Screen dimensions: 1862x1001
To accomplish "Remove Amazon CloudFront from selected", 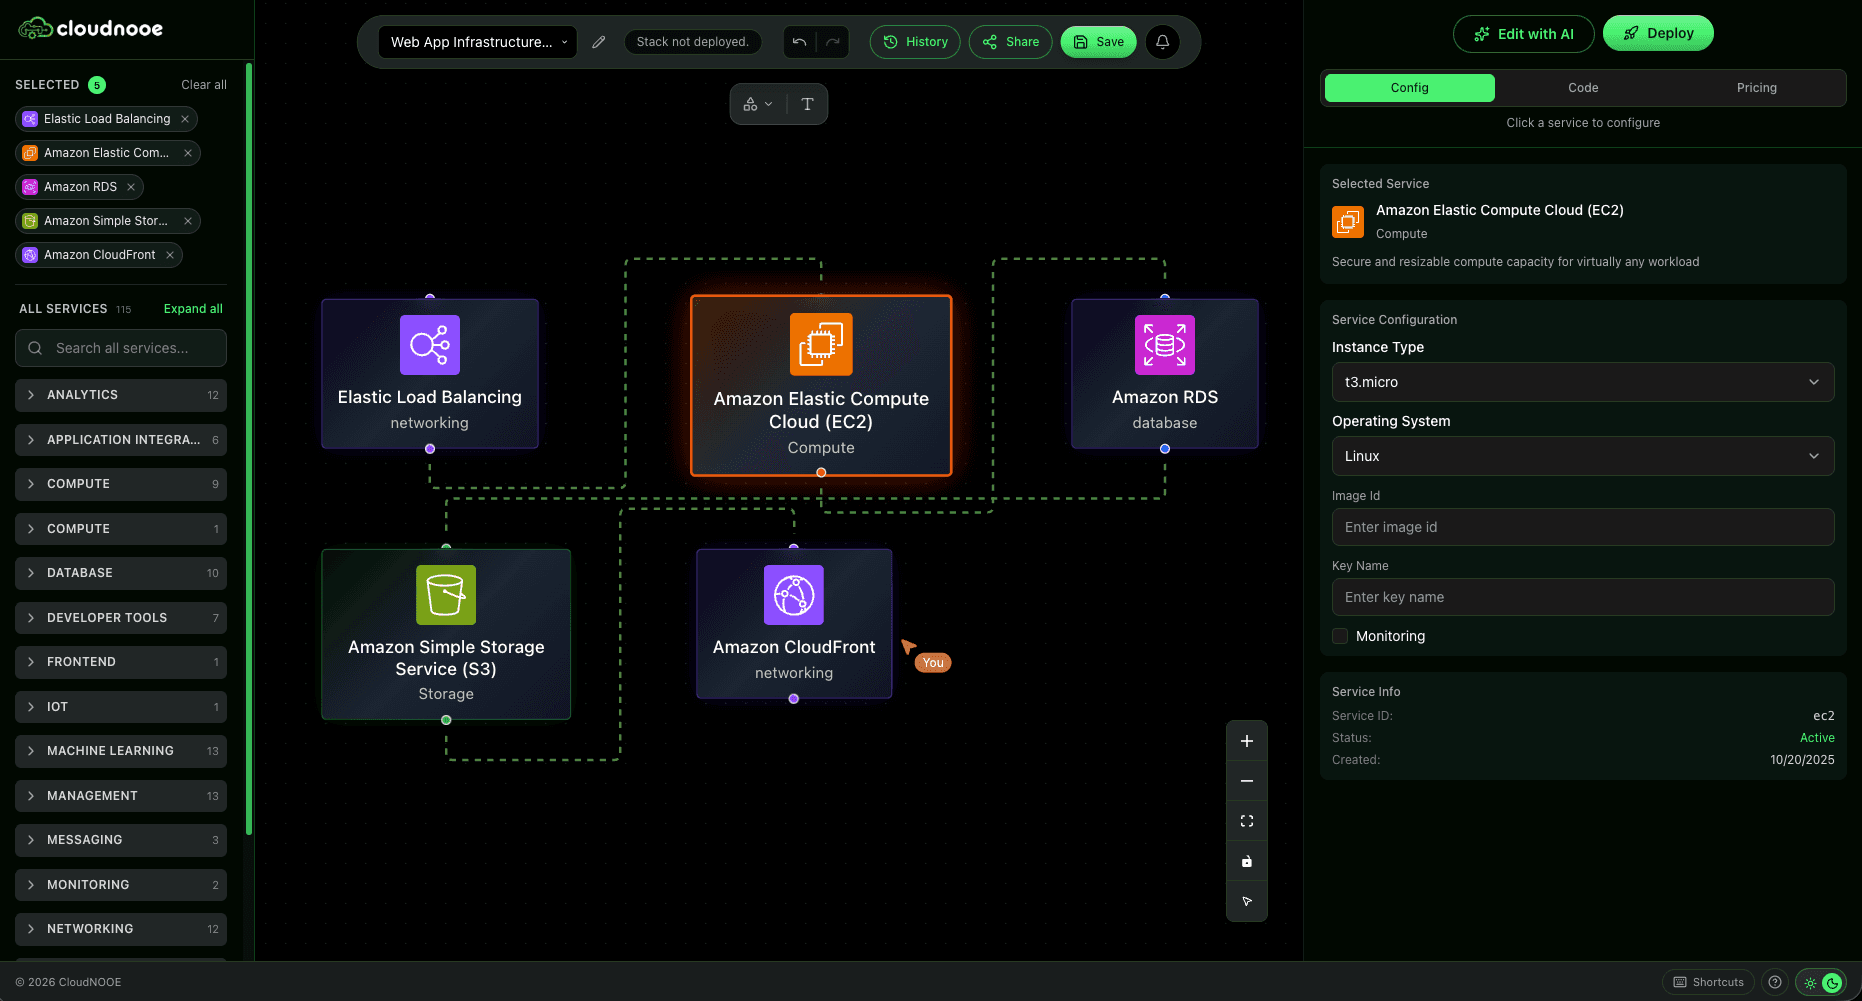I will coord(170,255).
